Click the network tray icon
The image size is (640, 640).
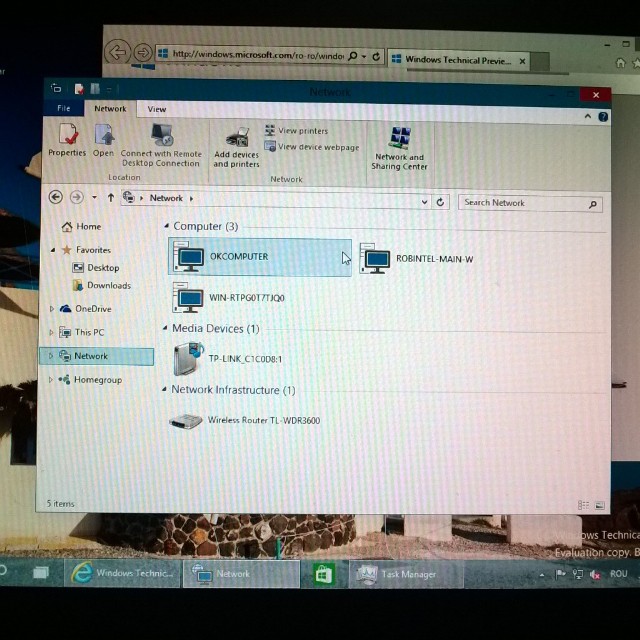pyautogui.click(x=578, y=574)
